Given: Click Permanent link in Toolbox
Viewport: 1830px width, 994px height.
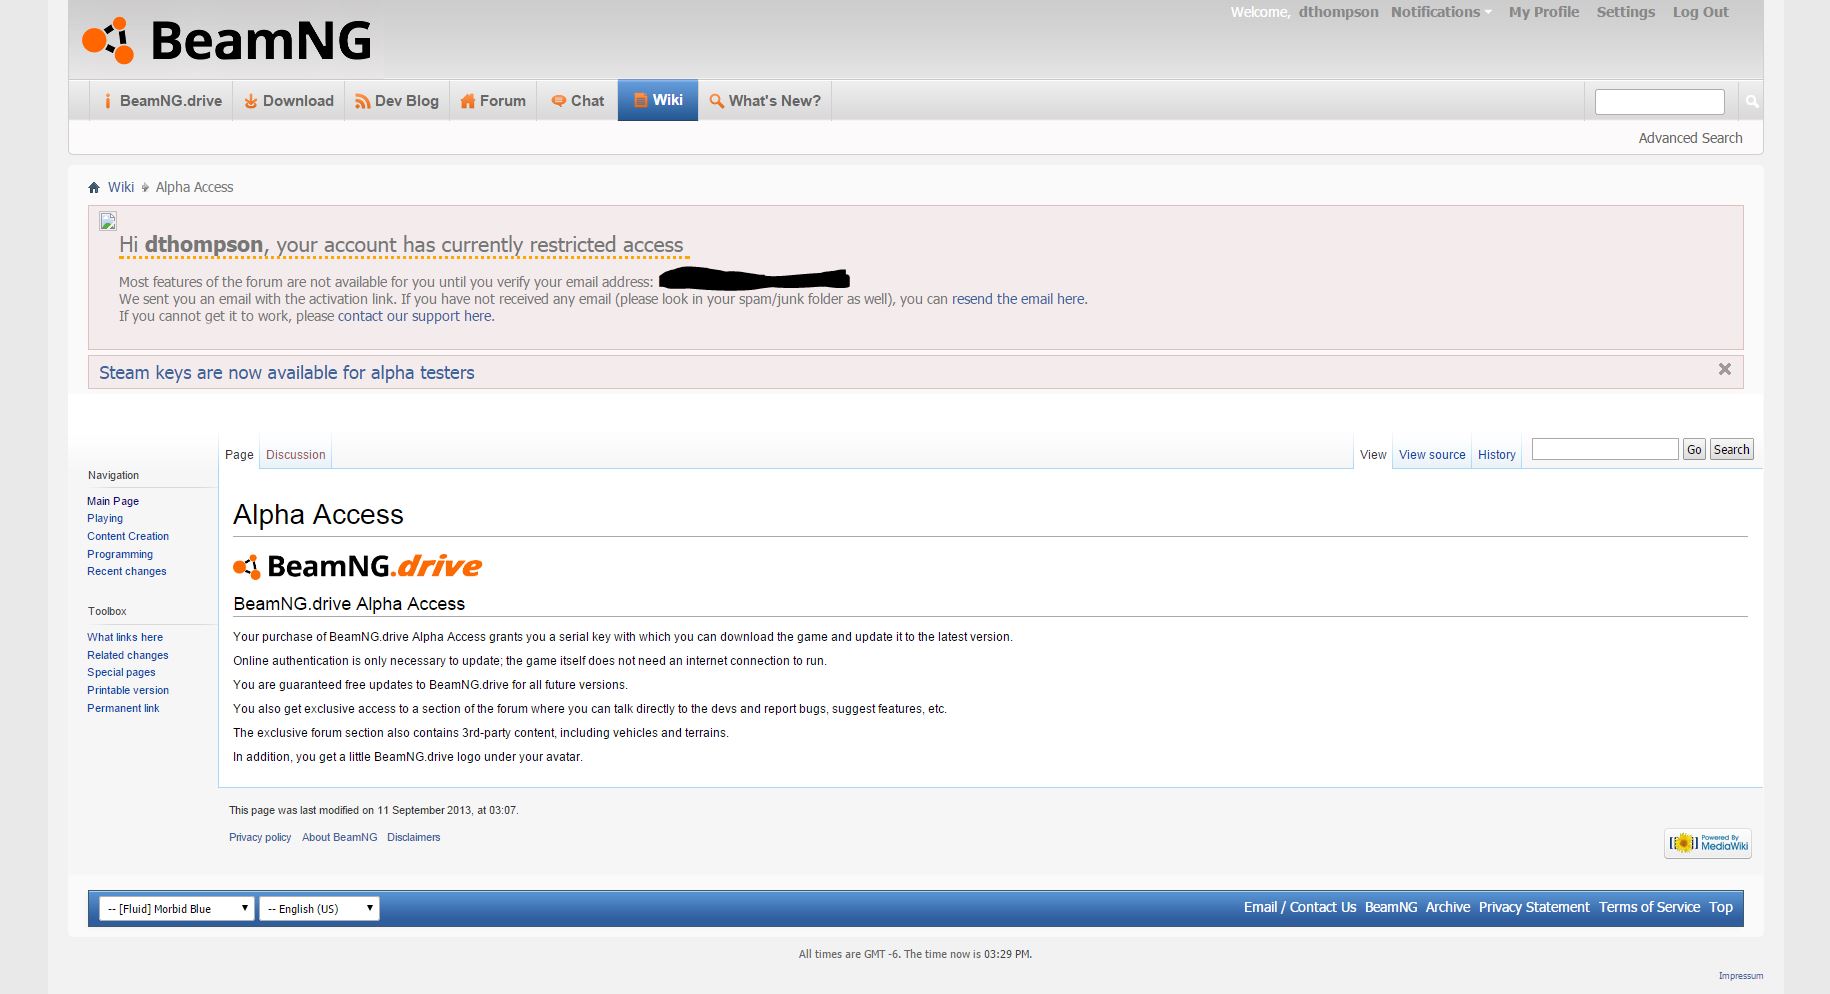Looking at the screenshot, I should pyautogui.click(x=123, y=708).
